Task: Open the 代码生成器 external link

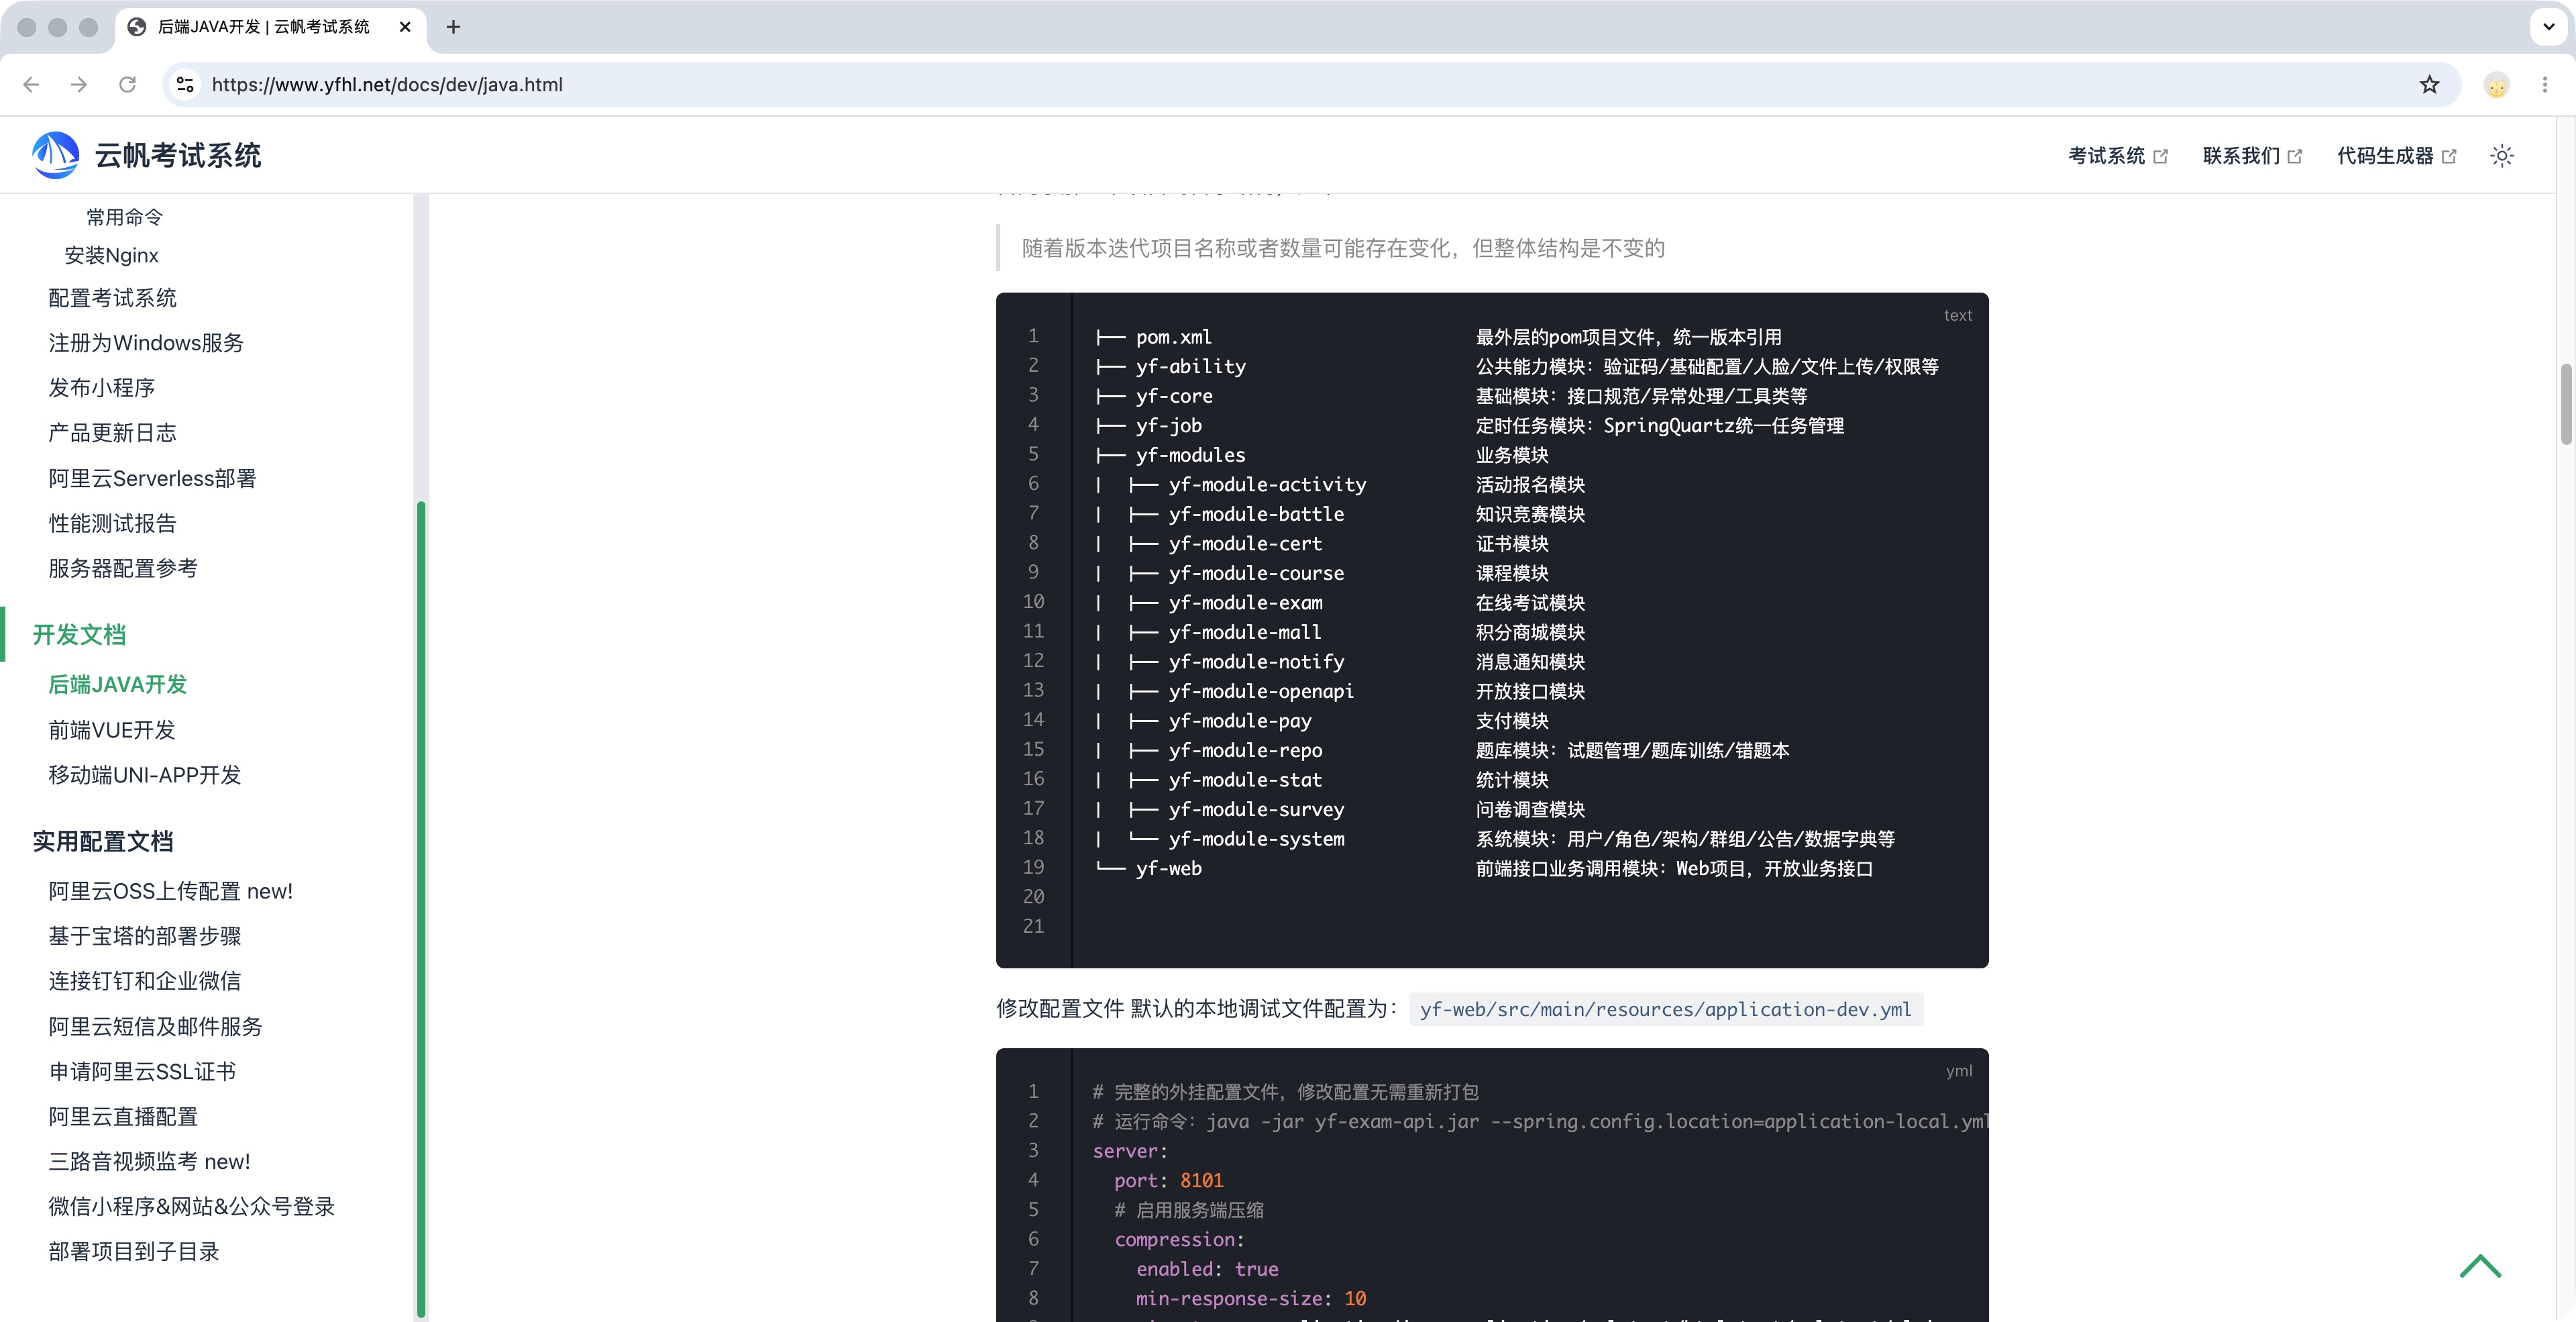Action: click(x=2396, y=155)
